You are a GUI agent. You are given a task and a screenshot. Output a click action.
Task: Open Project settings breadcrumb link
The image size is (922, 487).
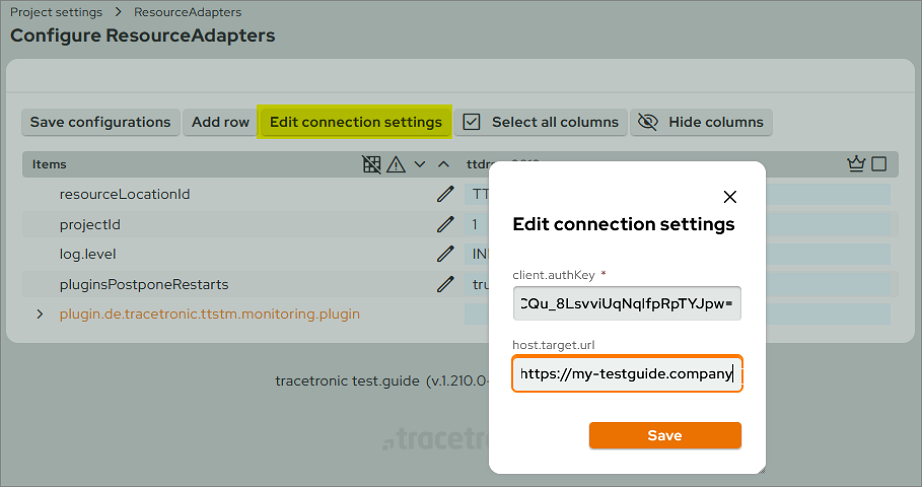pyautogui.click(x=56, y=12)
